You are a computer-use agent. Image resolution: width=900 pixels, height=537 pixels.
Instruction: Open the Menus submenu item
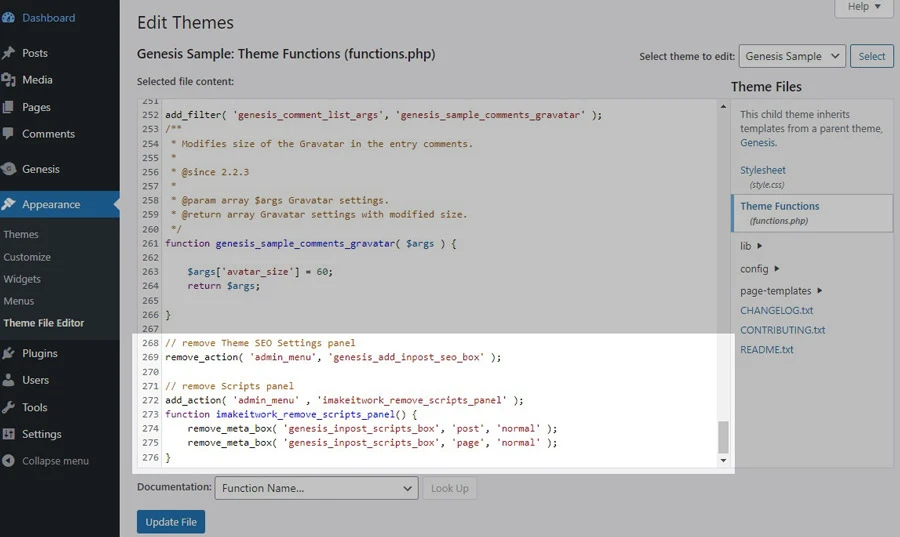(x=18, y=301)
